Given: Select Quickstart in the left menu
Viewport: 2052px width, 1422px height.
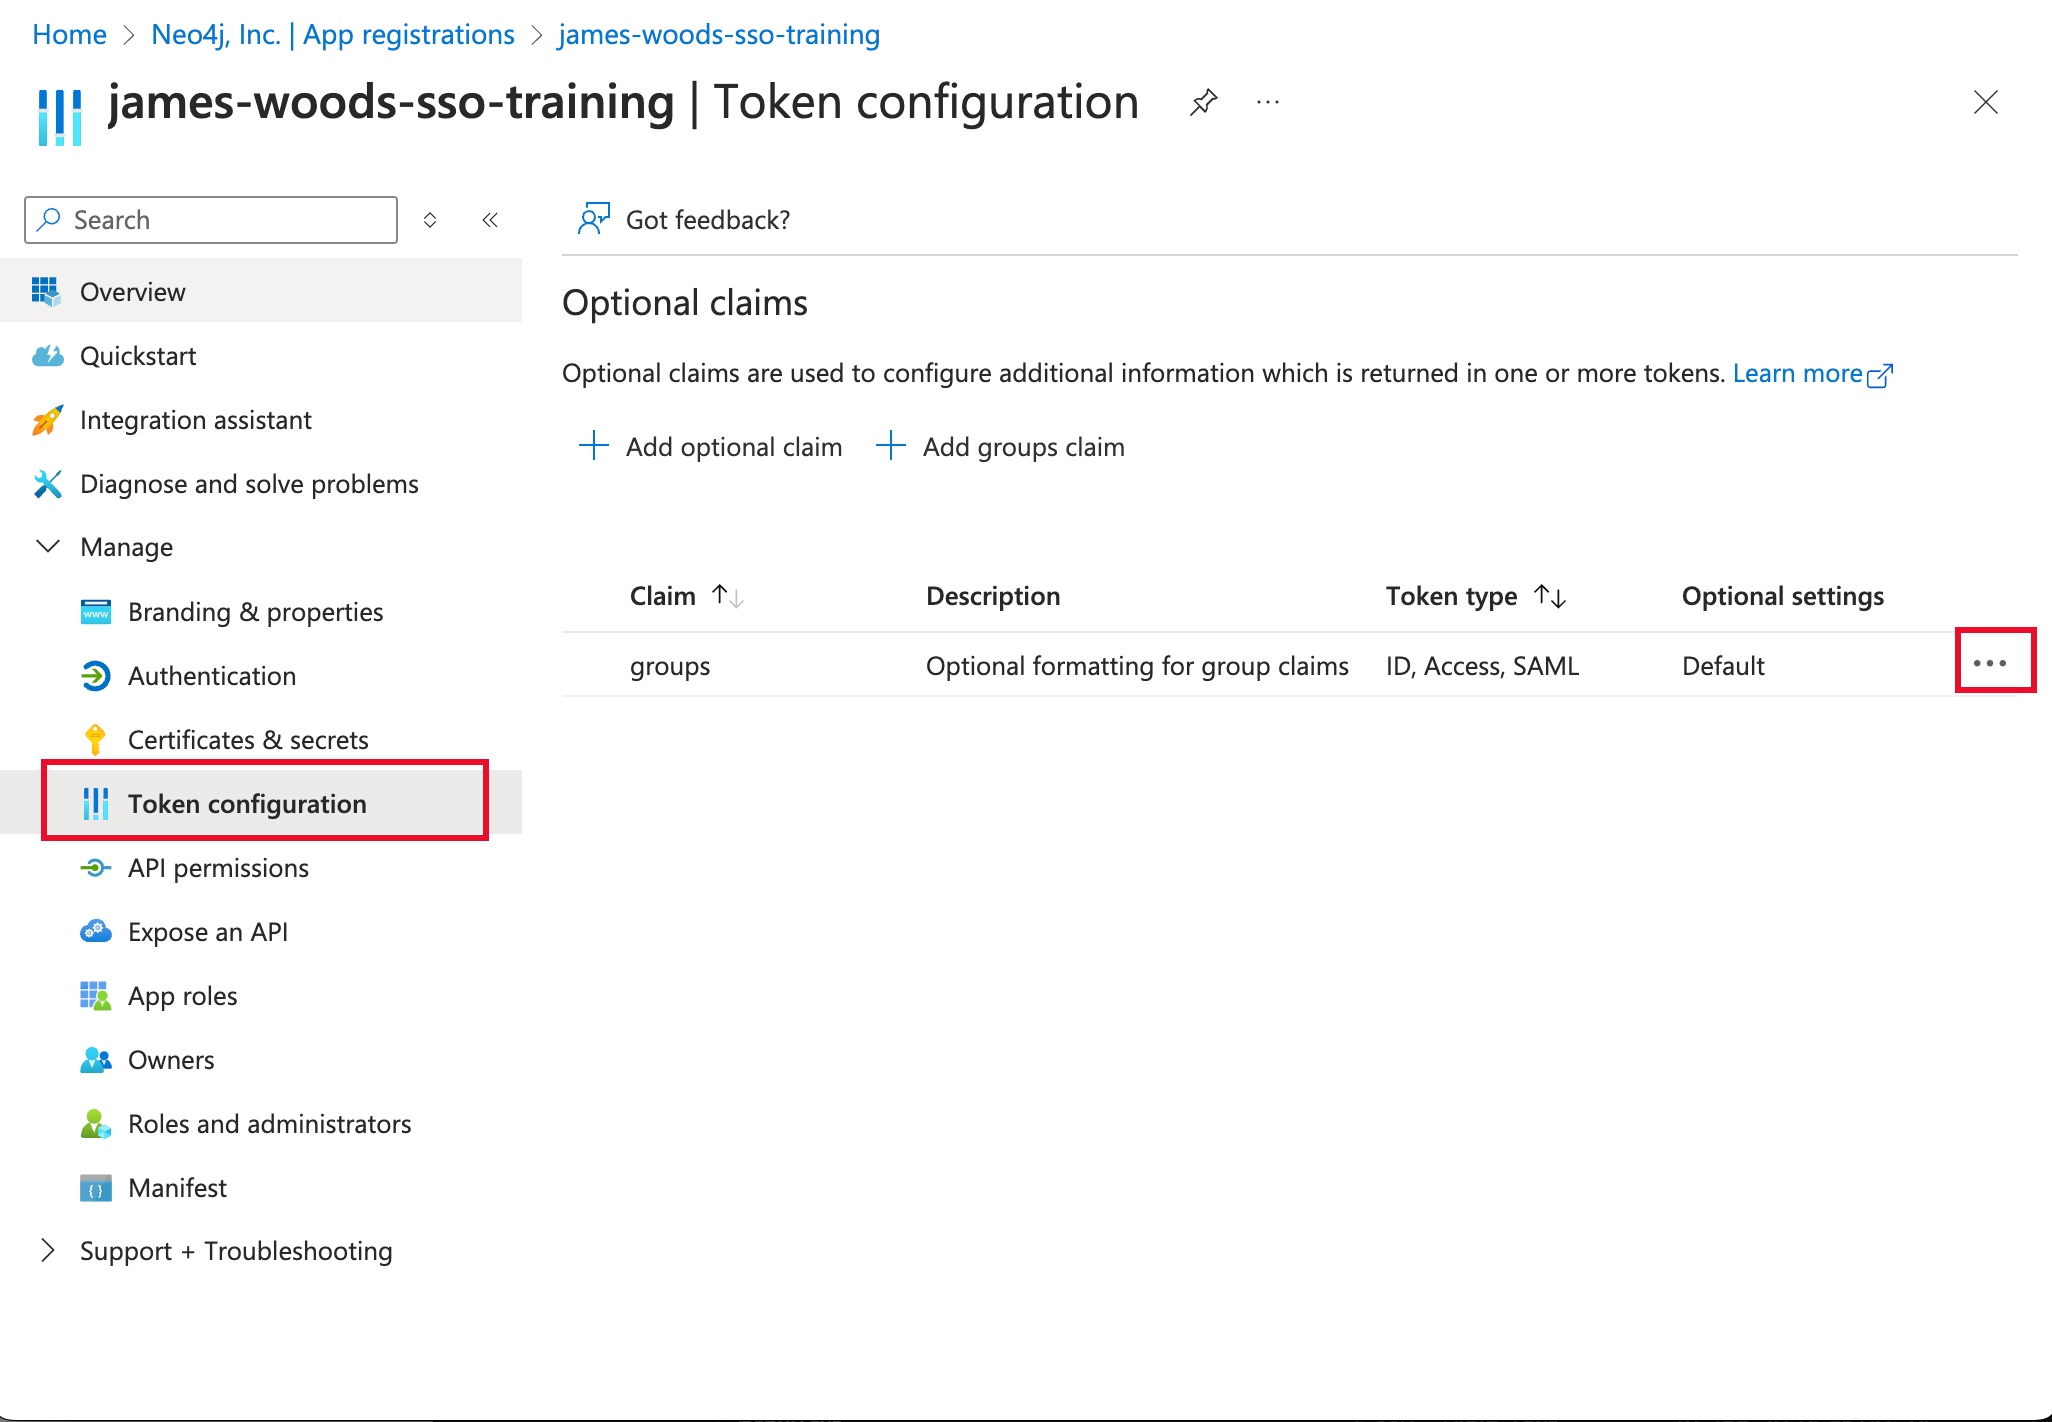Looking at the screenshot, I should click(x=139, y=356).
